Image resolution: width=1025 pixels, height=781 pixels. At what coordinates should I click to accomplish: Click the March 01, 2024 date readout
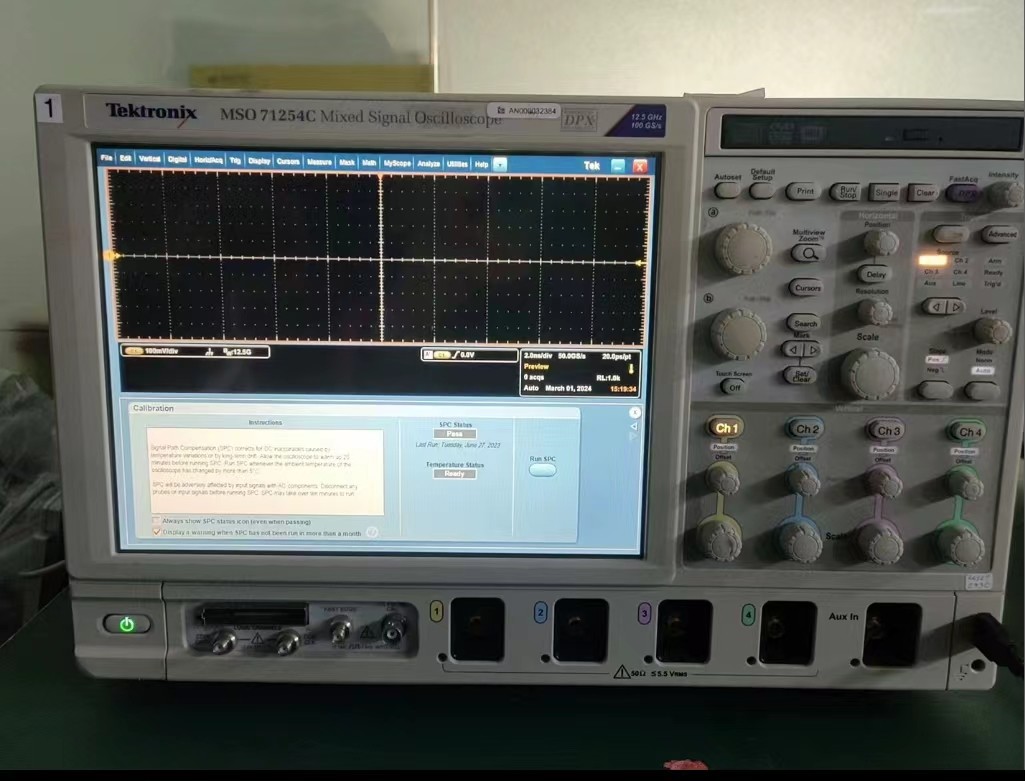pos(568,388)
